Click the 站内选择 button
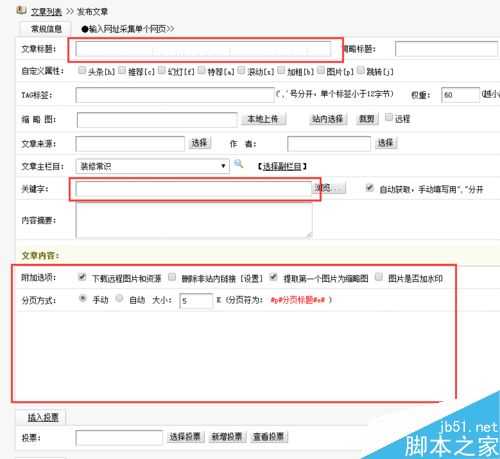This screenshot has width=500, height=459. pyautogui.click(x=328, y=119)
